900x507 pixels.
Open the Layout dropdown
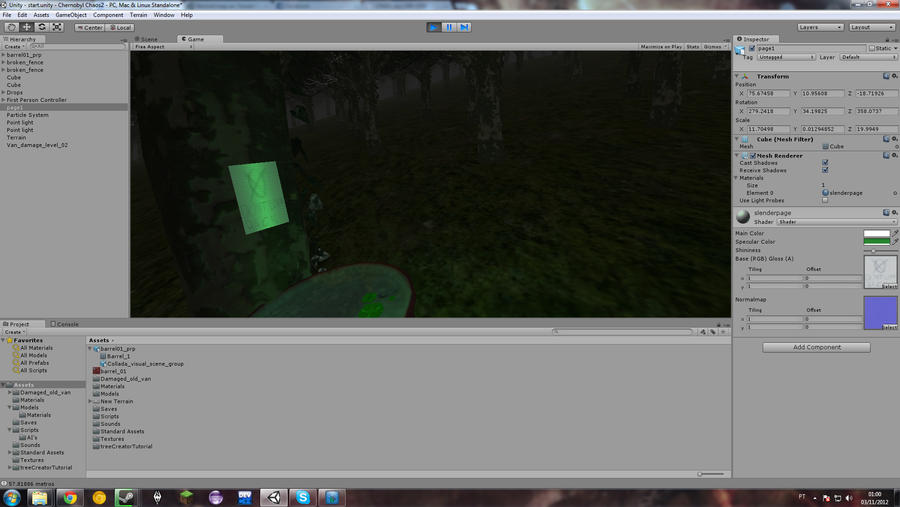coord(871,27)
